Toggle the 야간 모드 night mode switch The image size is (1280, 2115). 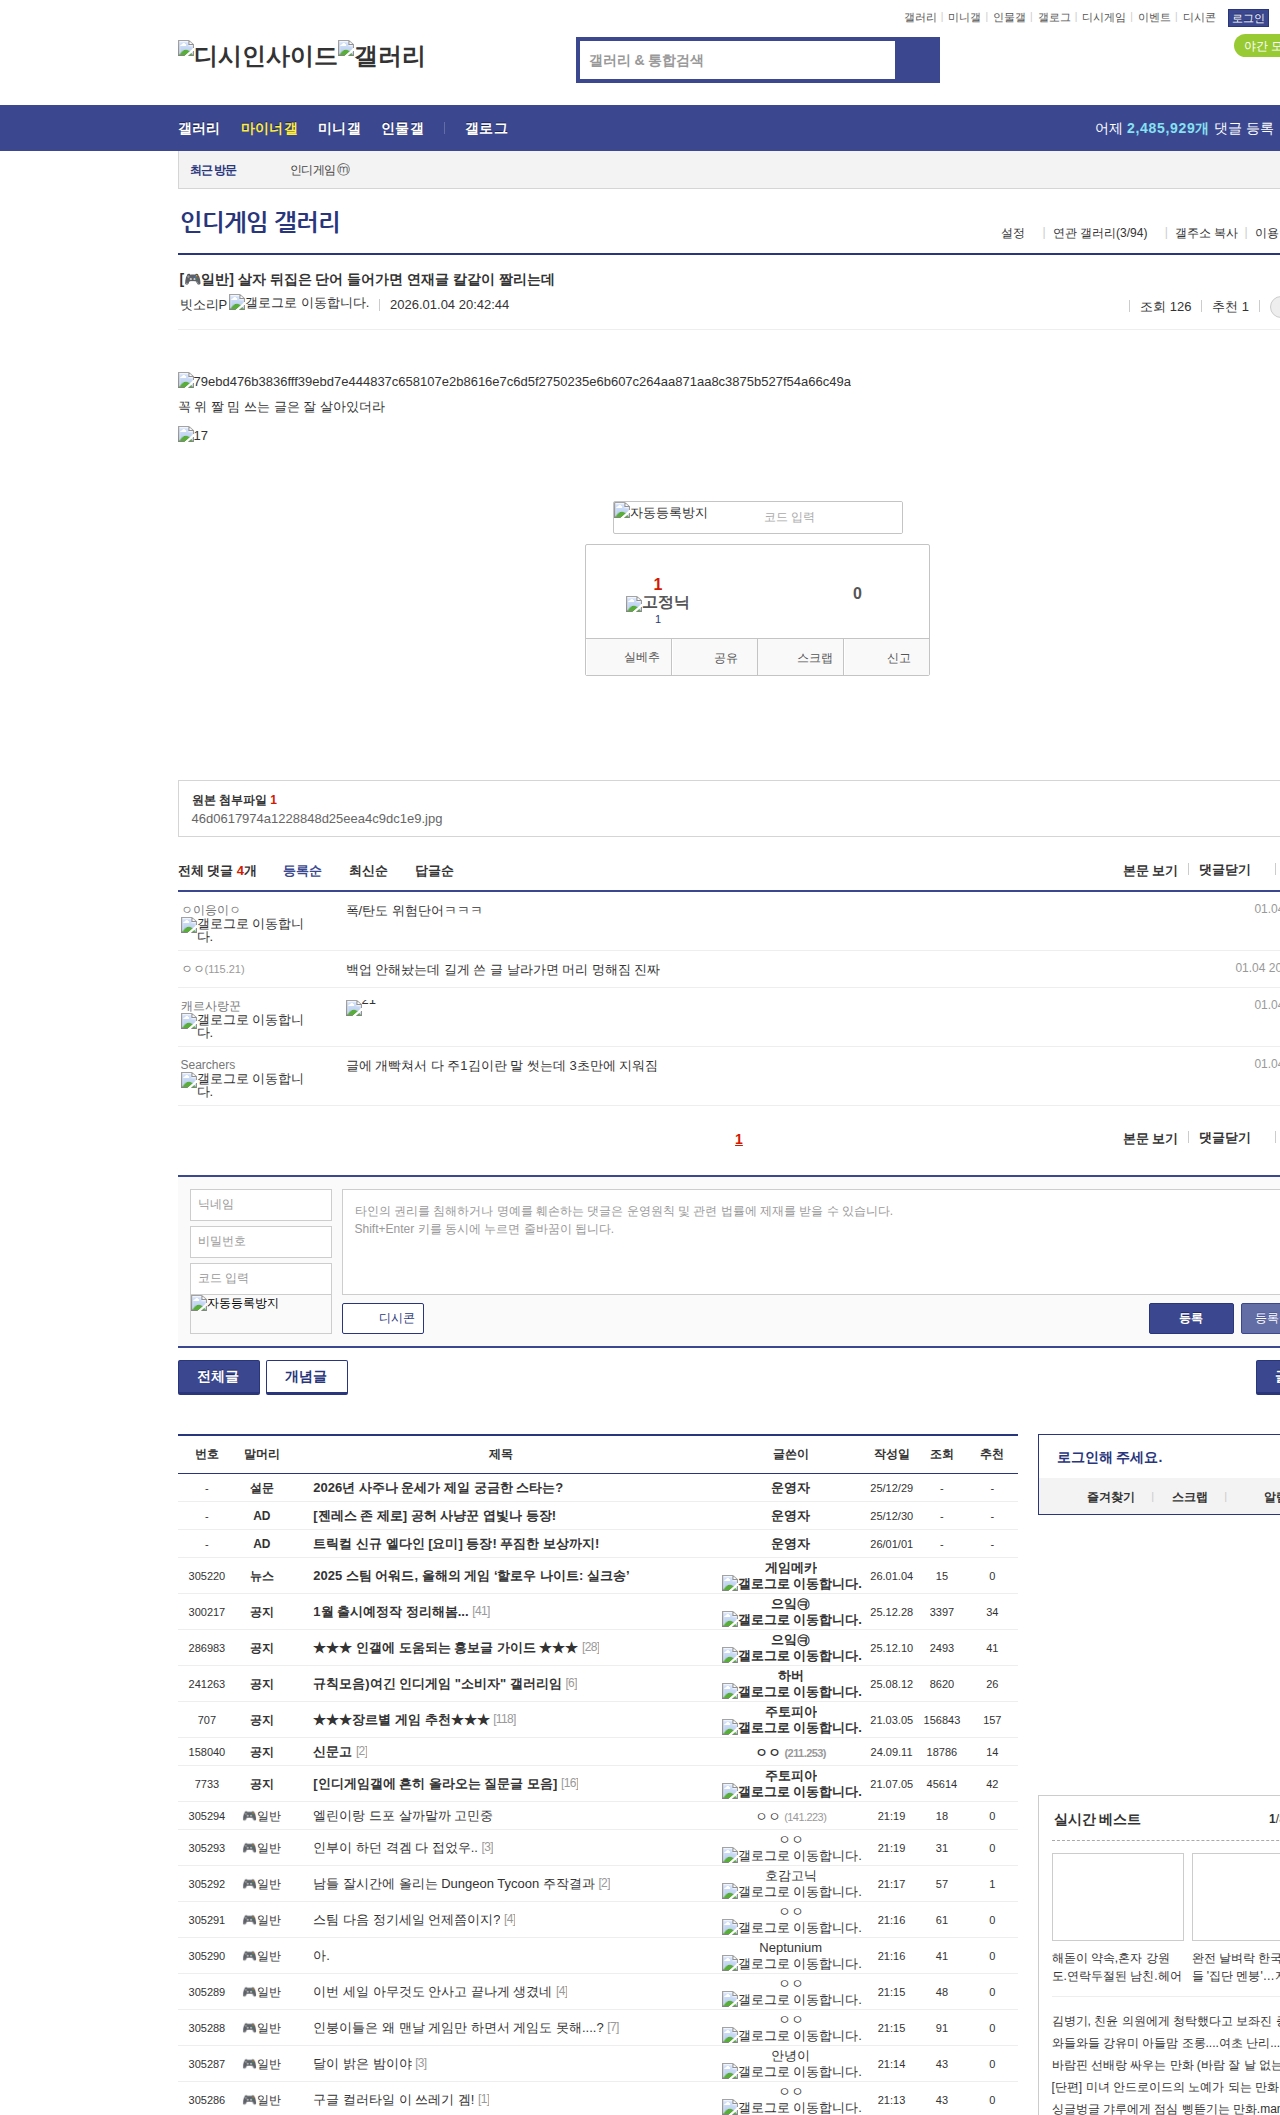coord(1258,46)
